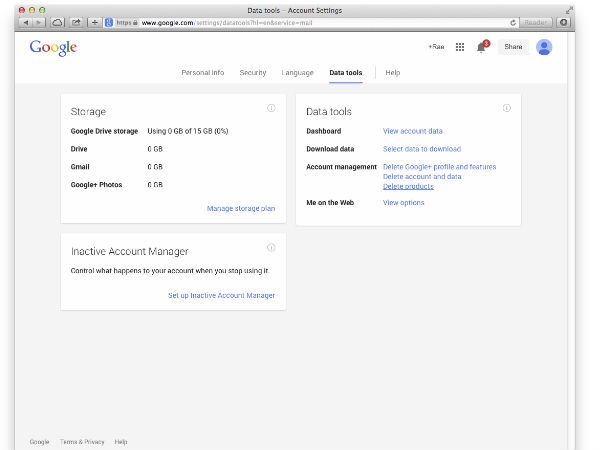
Task: Click the Google Drive storage usage text
Action: (188, 131)
